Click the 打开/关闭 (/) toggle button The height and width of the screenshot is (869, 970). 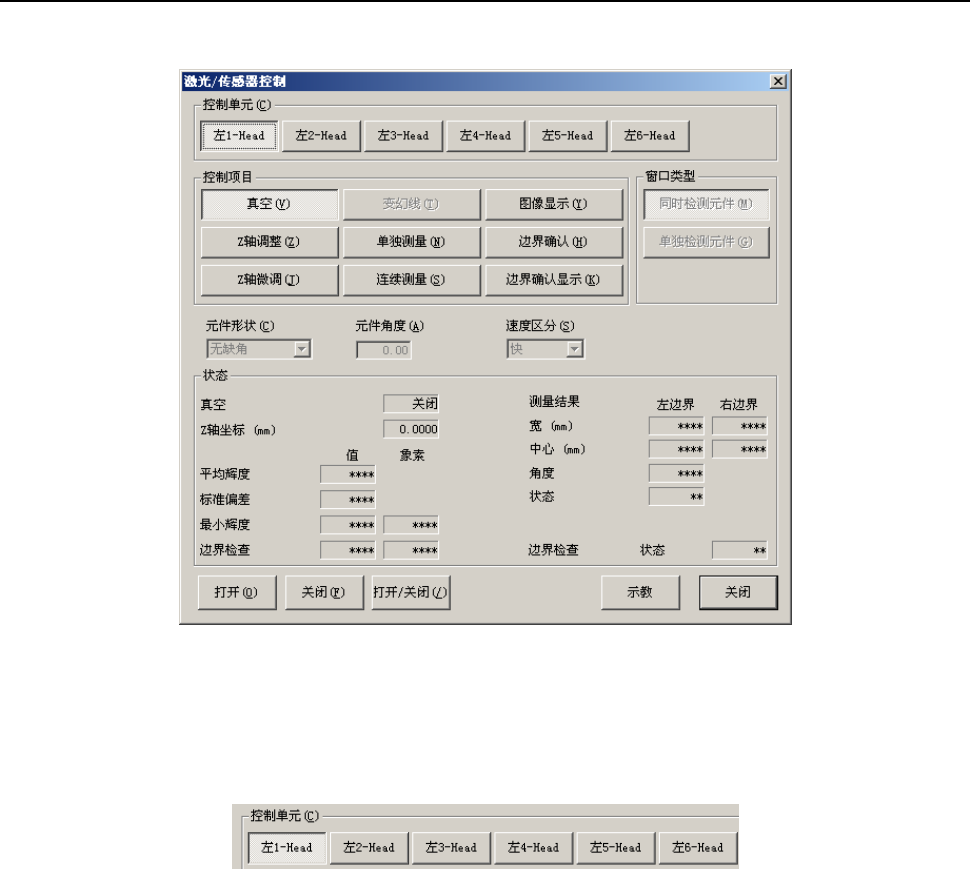click(x=411, y=593)
